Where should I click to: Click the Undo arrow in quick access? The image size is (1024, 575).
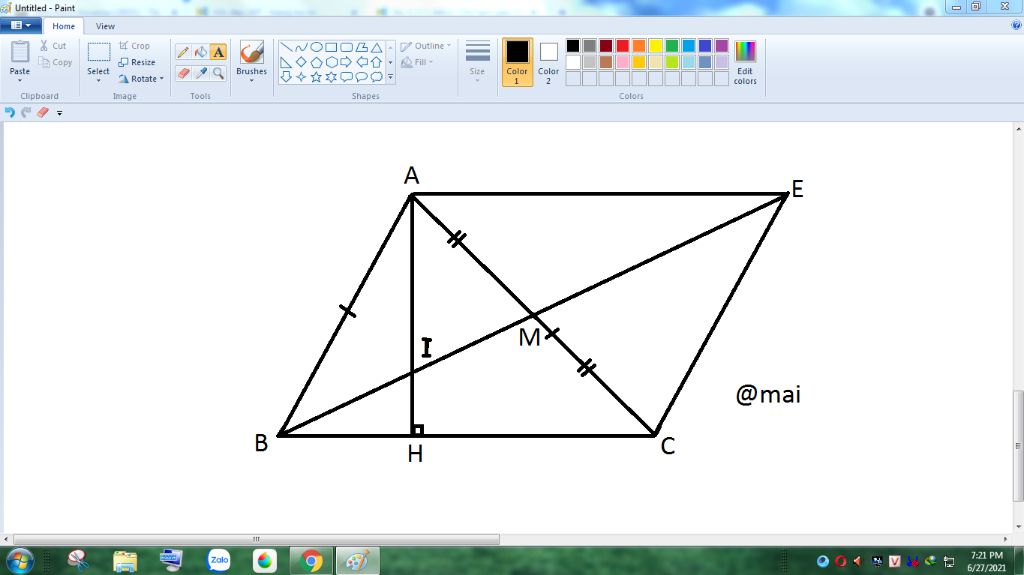coord(10,112)
